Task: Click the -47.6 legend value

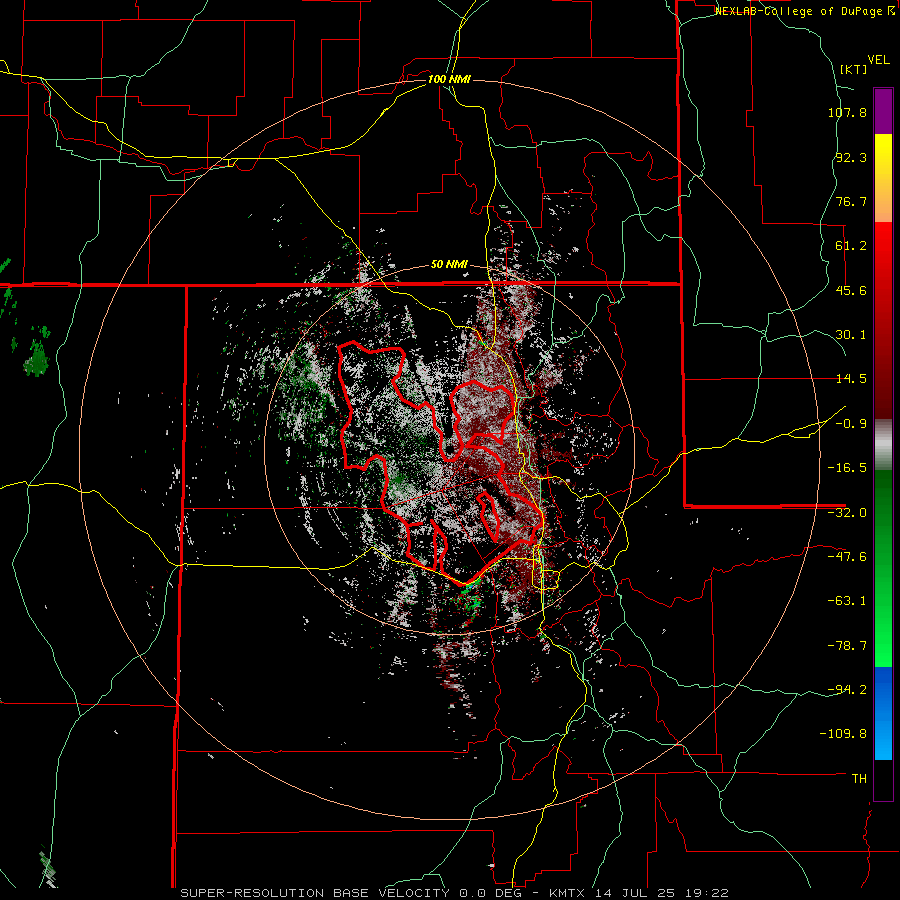Action: click(847, 557)
